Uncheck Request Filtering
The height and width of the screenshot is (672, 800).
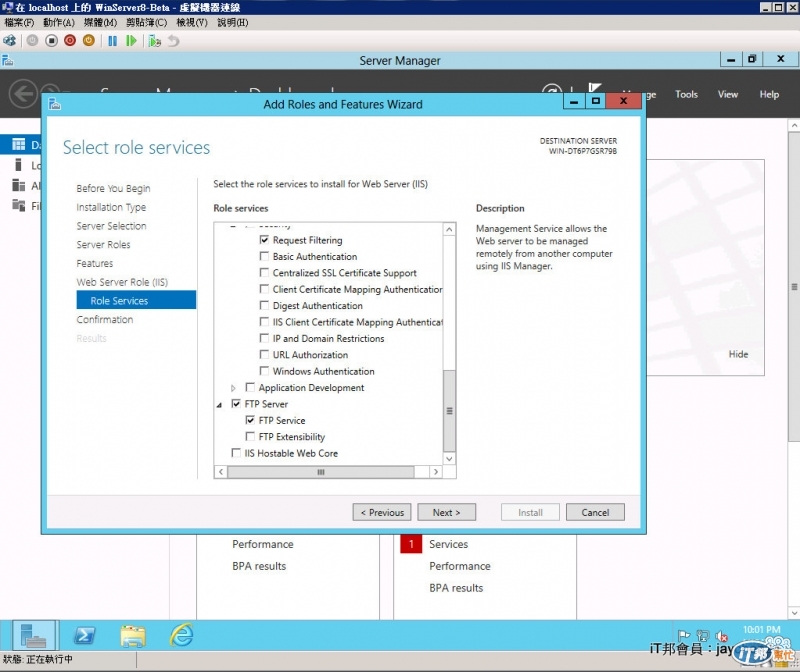click(x=264, y=240)
